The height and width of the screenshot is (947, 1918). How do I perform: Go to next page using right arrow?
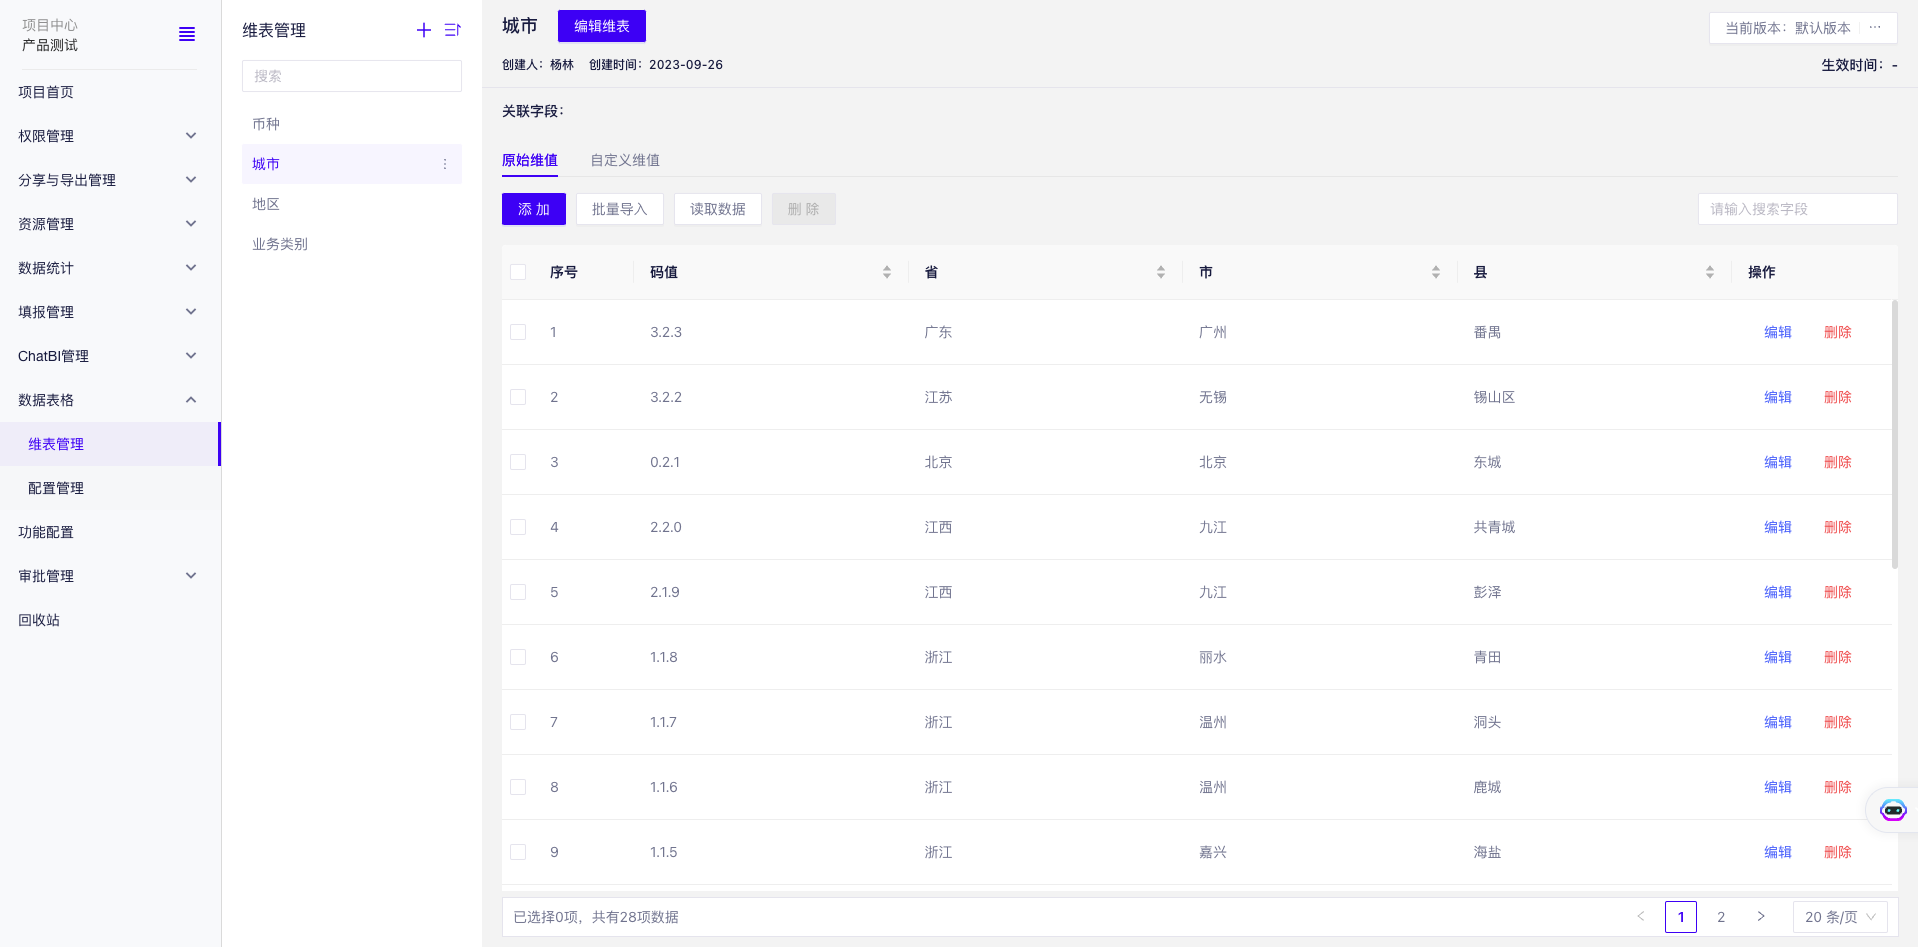(x=1761, y=917)
